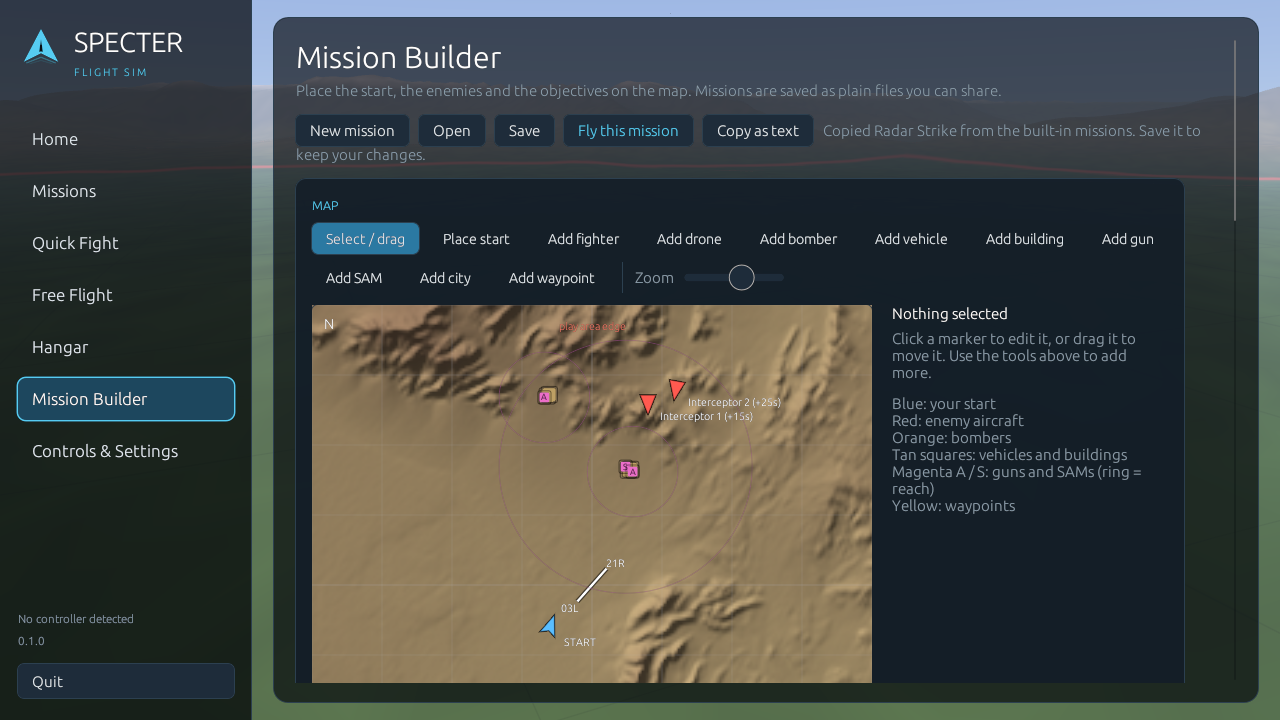
Task: Select the Interceptor 1 red enemy marker
Action: [x=648, y=404]
